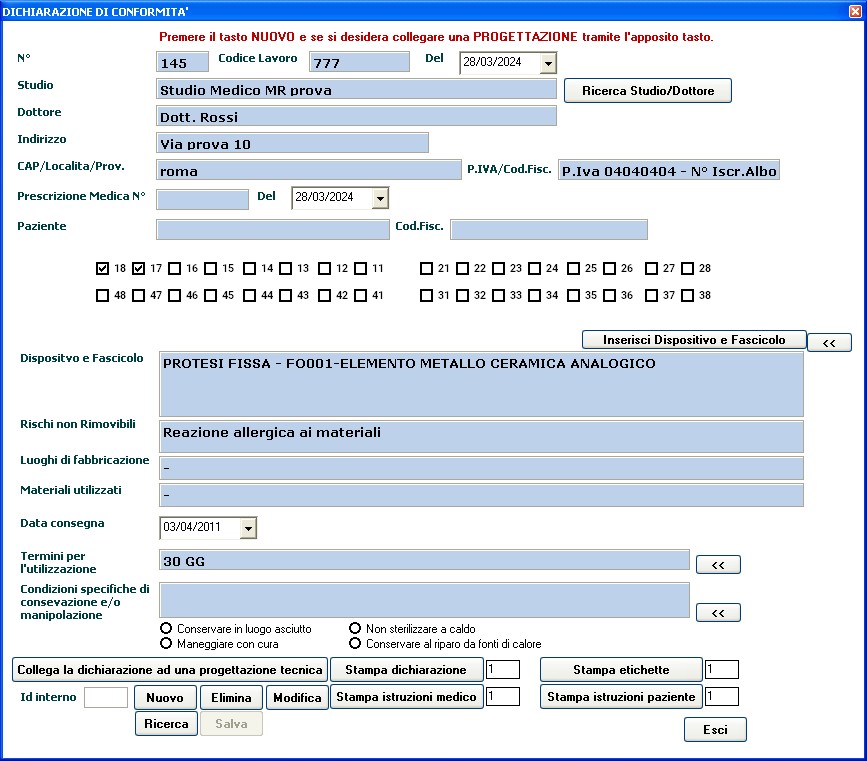Select Maneggiare con cura option
The height and width of the screenshot is (761, 867).
[x=166, y=643]
